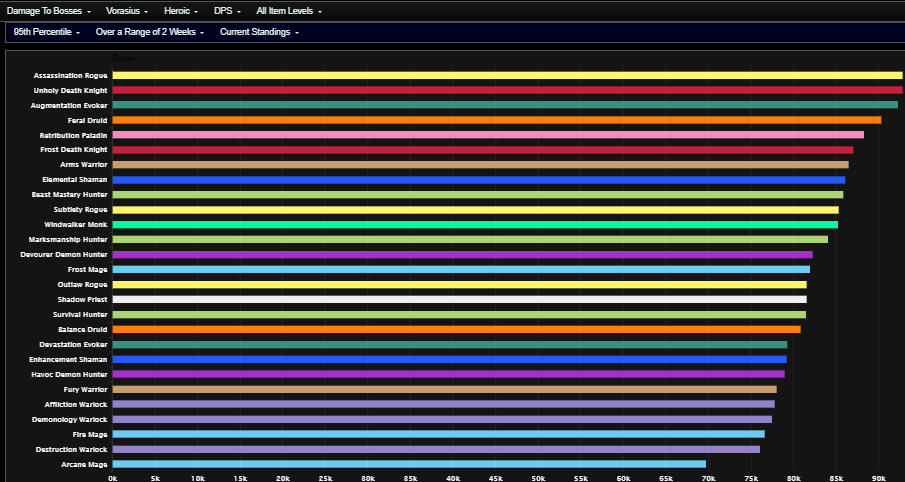905x482 pixels.
Task: Click the Shadow Priest label
Action: (x=83, y=300)
